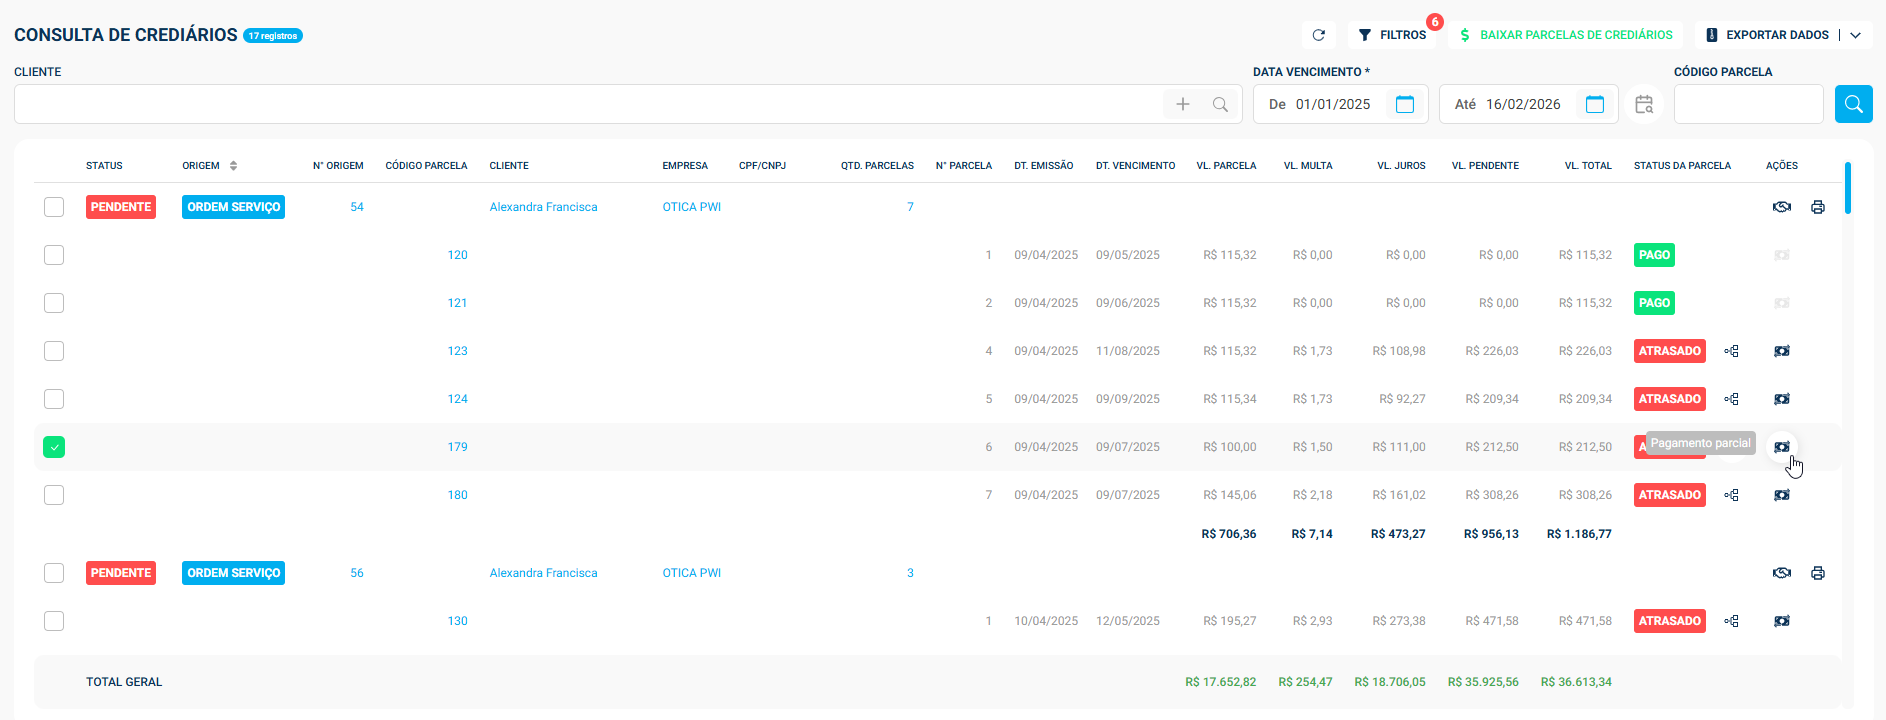Click the plus icon in Cliente field

[x=1182, y=104]
